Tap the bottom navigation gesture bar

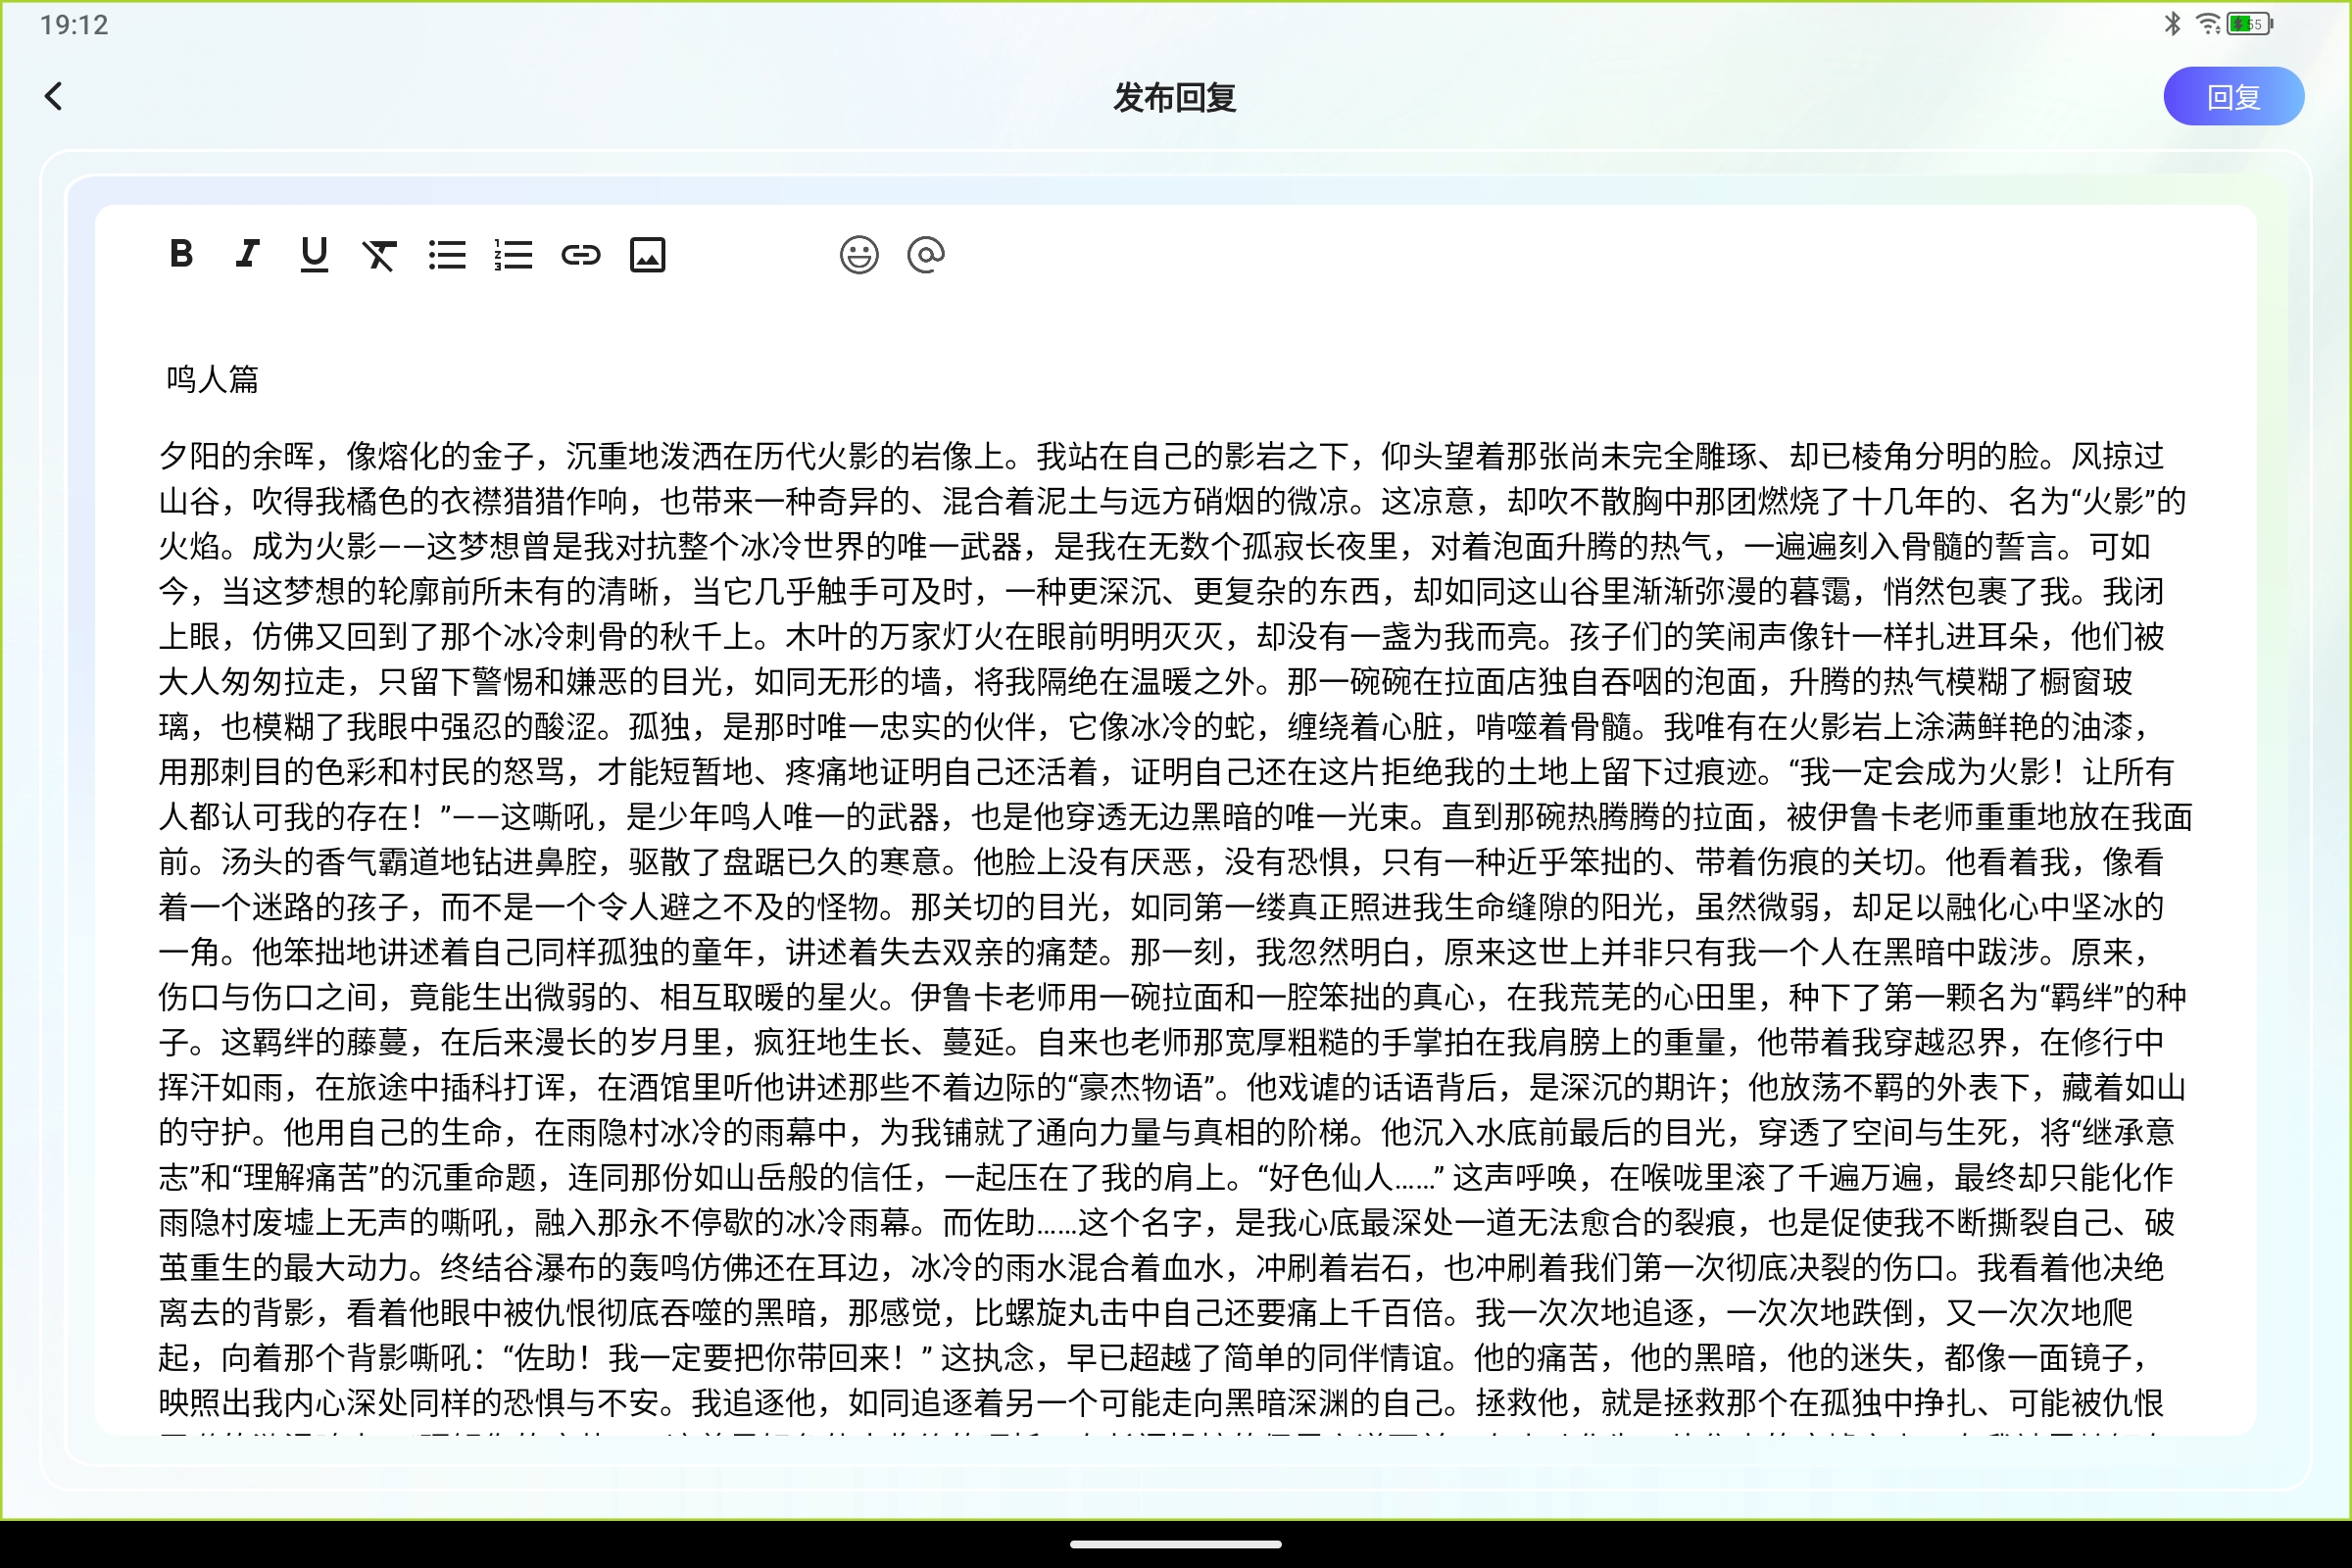pos(1176,1544)
